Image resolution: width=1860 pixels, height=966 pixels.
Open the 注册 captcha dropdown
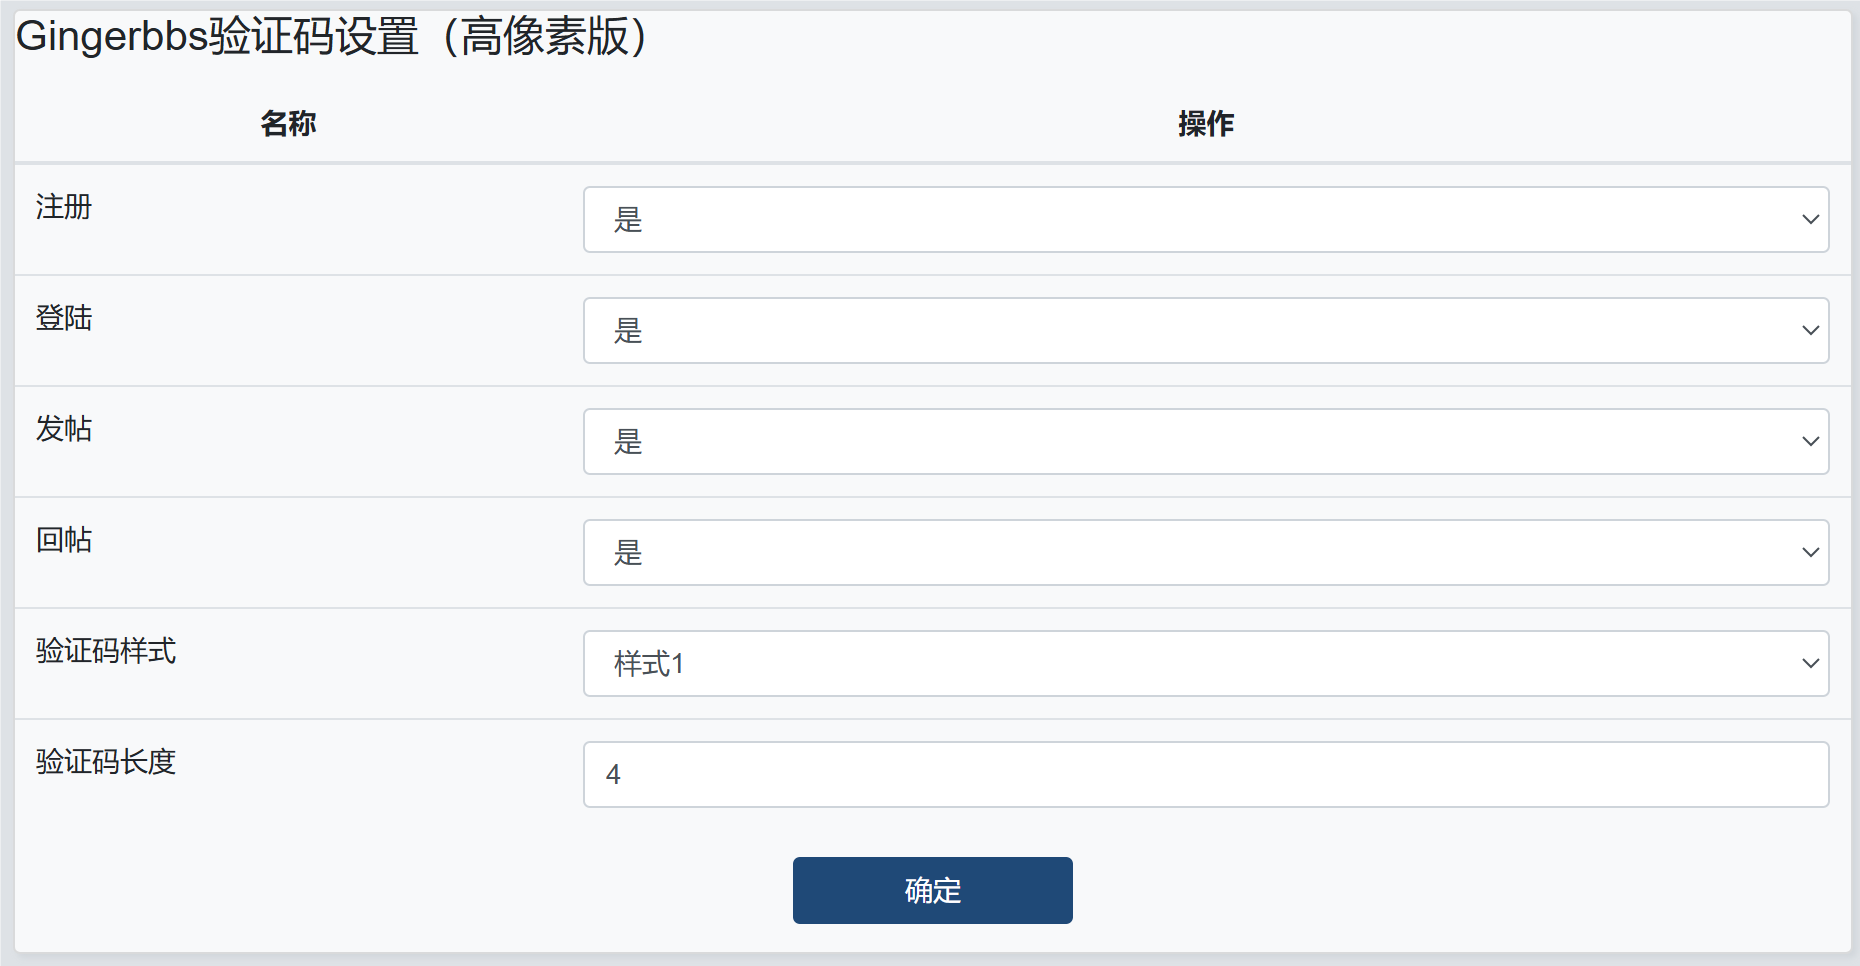click(1205, 220)
